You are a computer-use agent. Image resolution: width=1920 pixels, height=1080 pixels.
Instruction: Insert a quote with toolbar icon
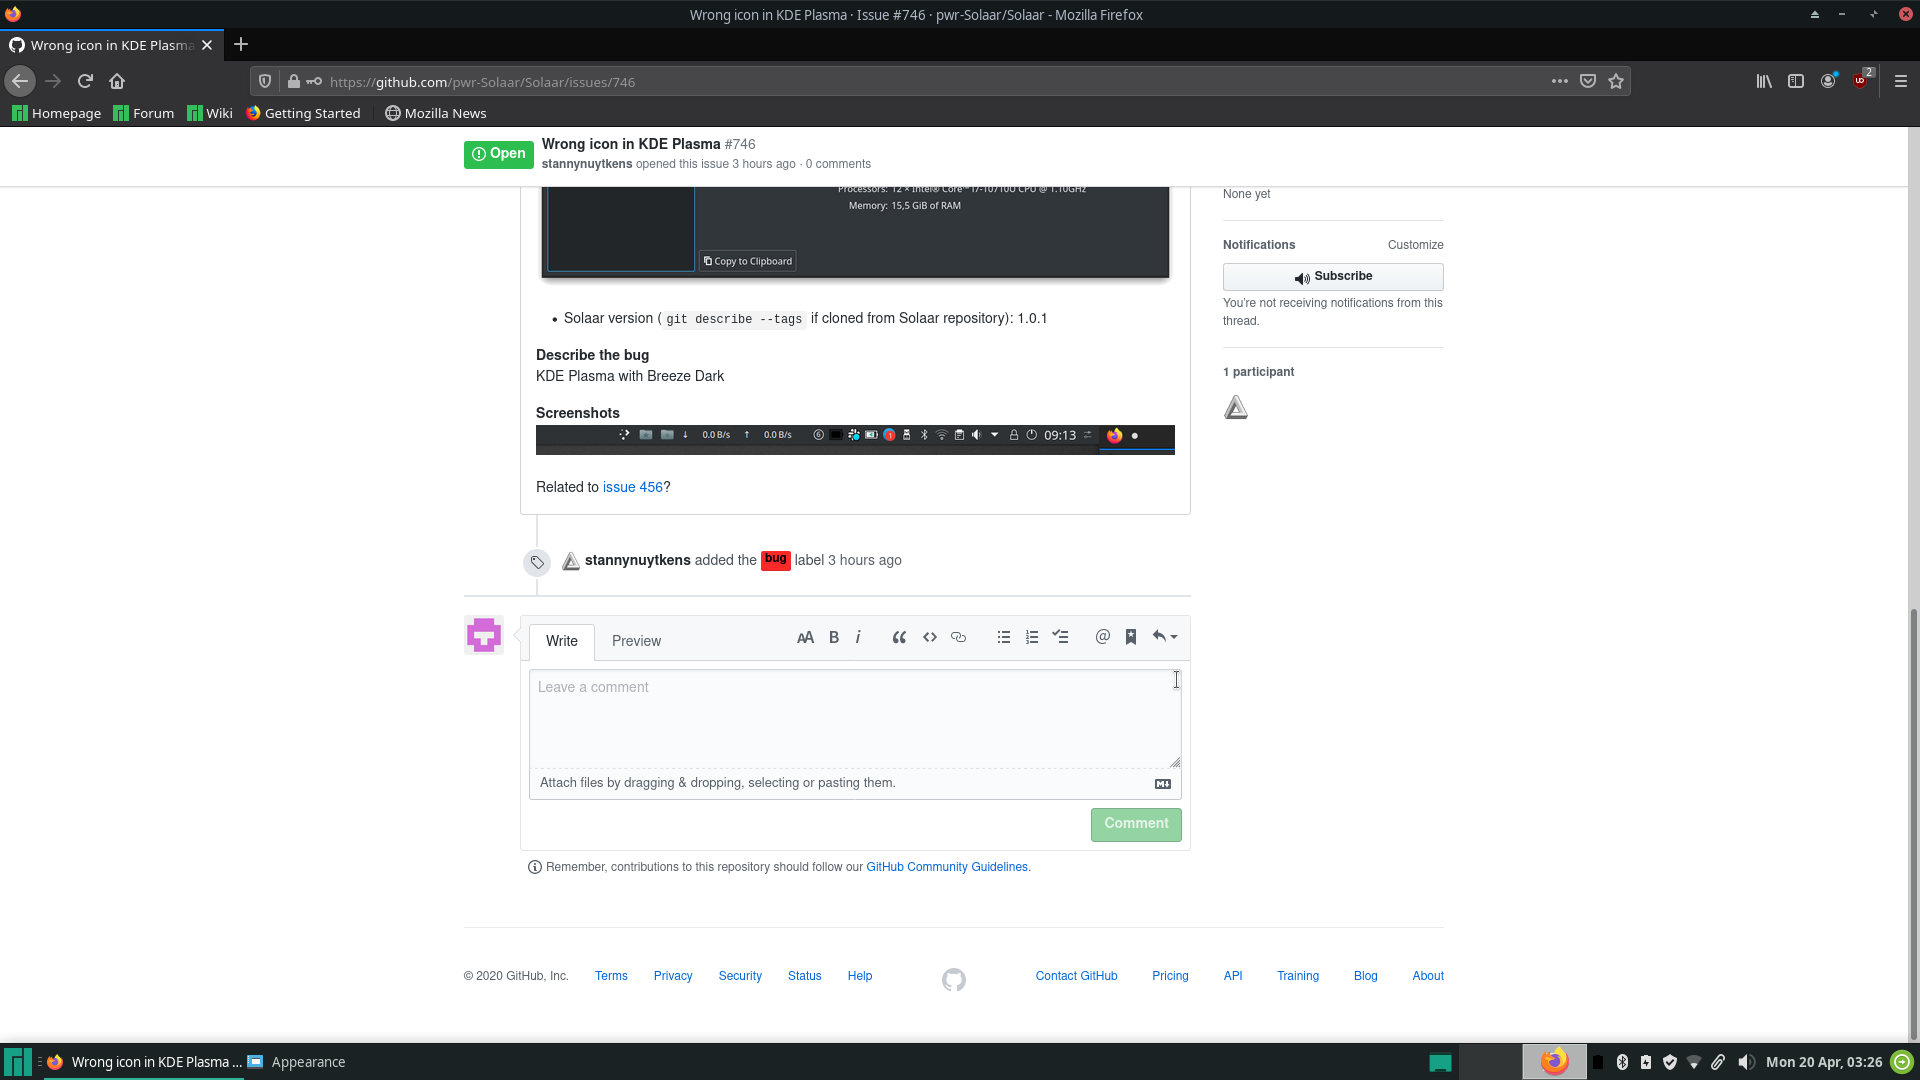899,638
